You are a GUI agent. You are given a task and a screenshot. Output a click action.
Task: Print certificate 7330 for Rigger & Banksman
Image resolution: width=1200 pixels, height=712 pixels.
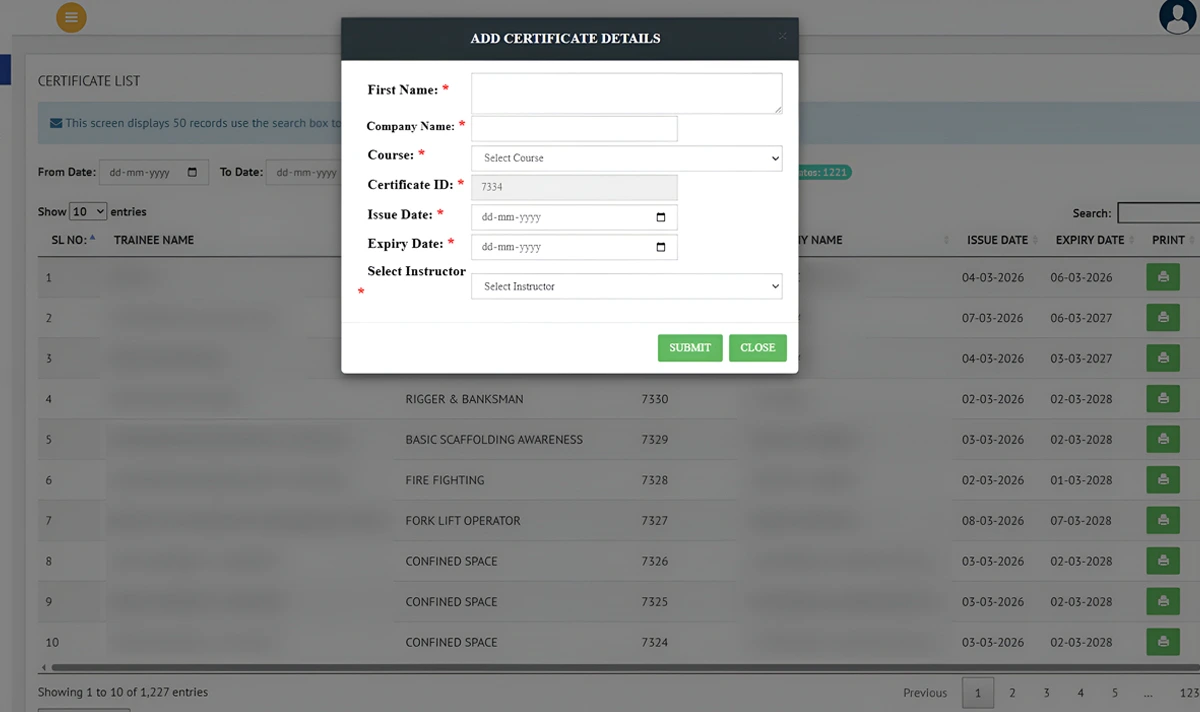coord(1162,399)
